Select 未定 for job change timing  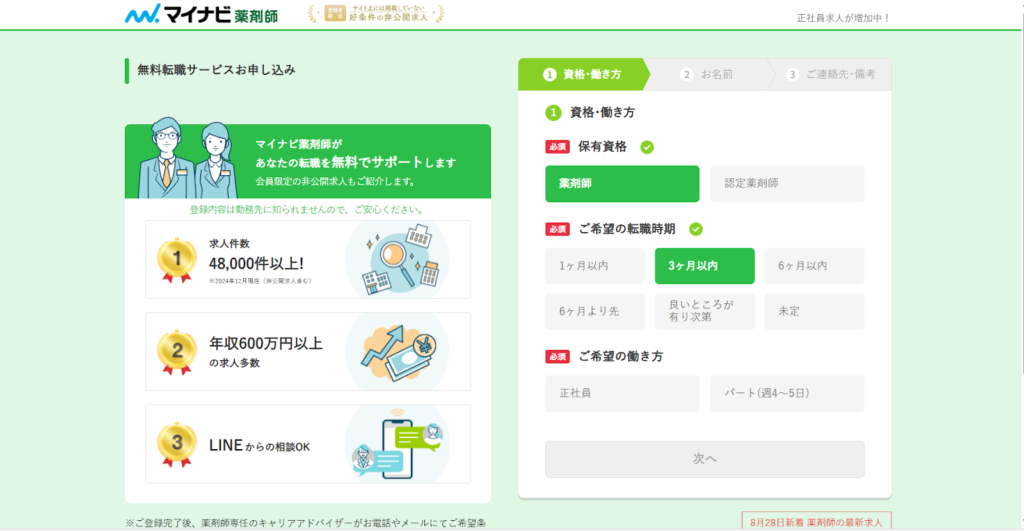(814, 311)
